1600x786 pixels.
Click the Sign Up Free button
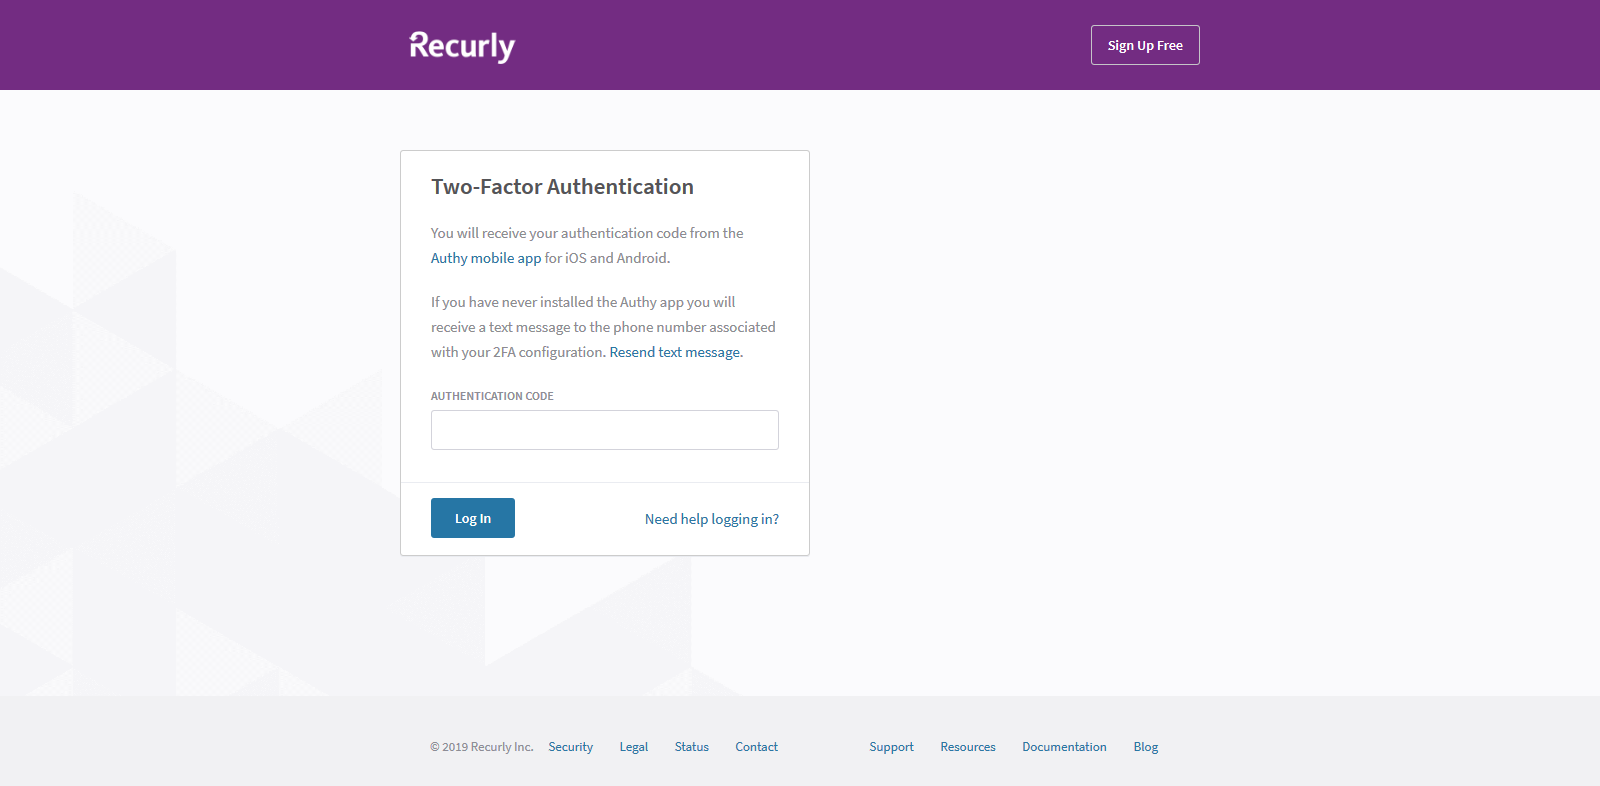coord(1145,45)
